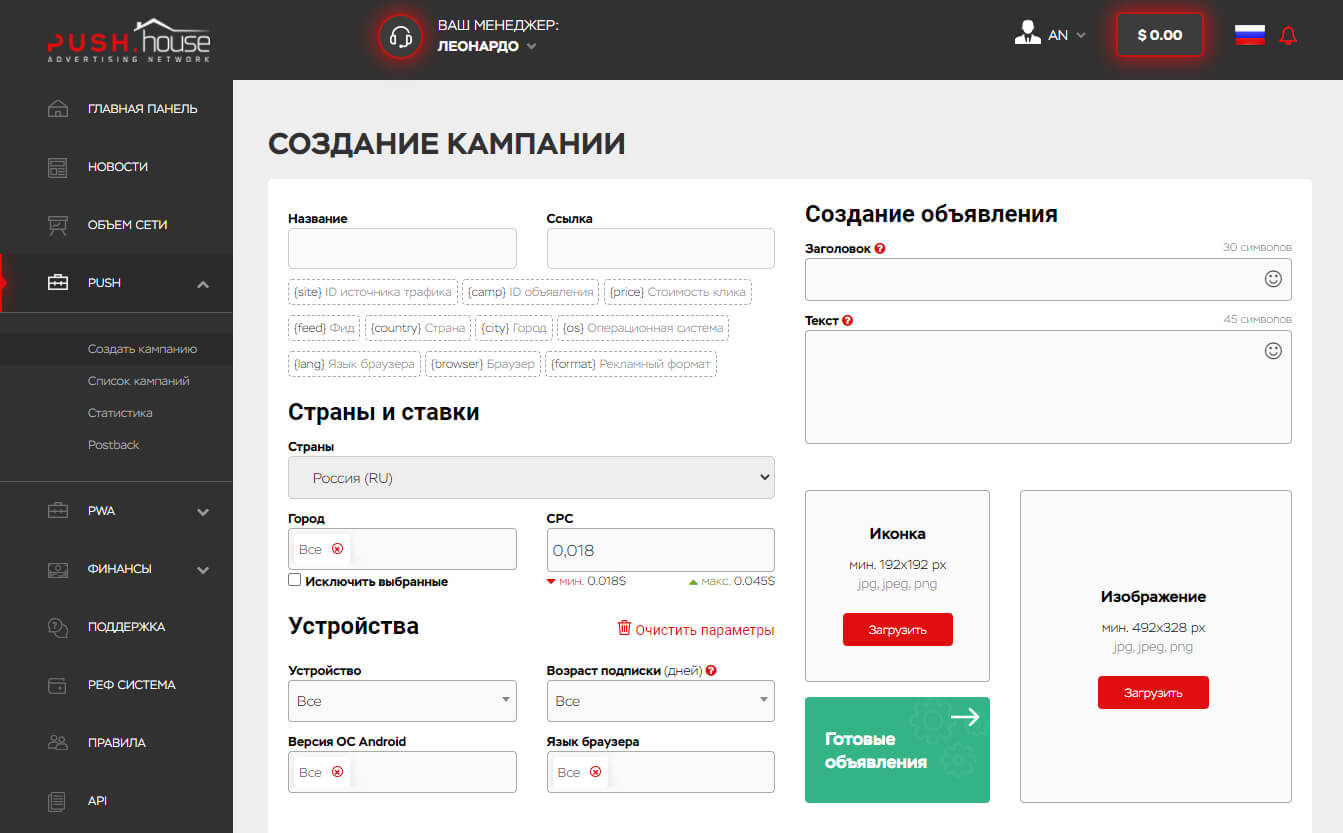The width and height of the screenshot is (1343, 833).
Task: Click the trash icon near Очистить параметры
Action: pyautogui.click(x=624, y=628)
